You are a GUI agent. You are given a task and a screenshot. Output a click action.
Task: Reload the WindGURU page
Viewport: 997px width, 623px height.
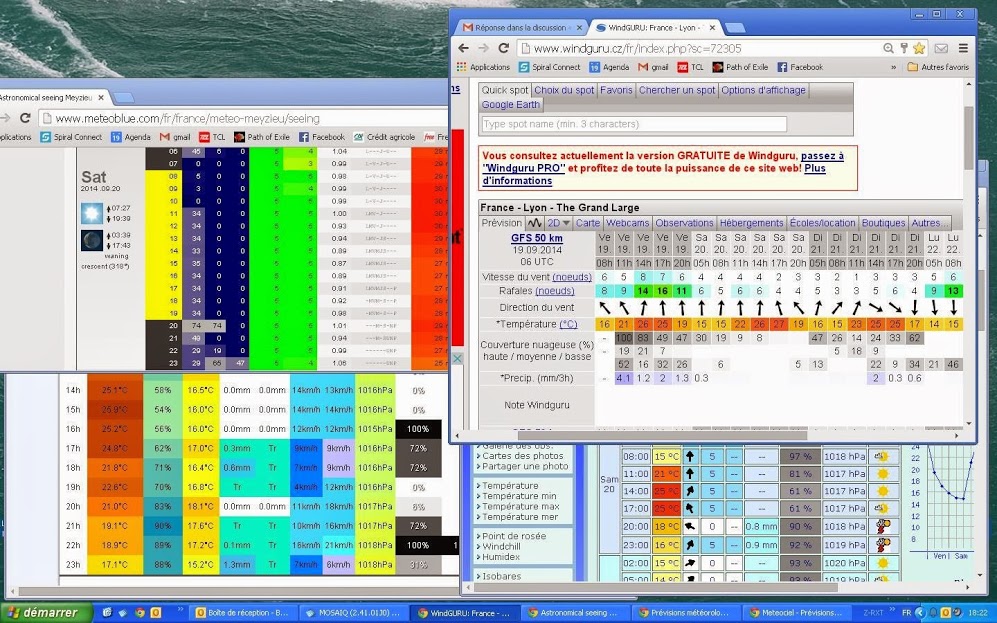click(504, 48)
